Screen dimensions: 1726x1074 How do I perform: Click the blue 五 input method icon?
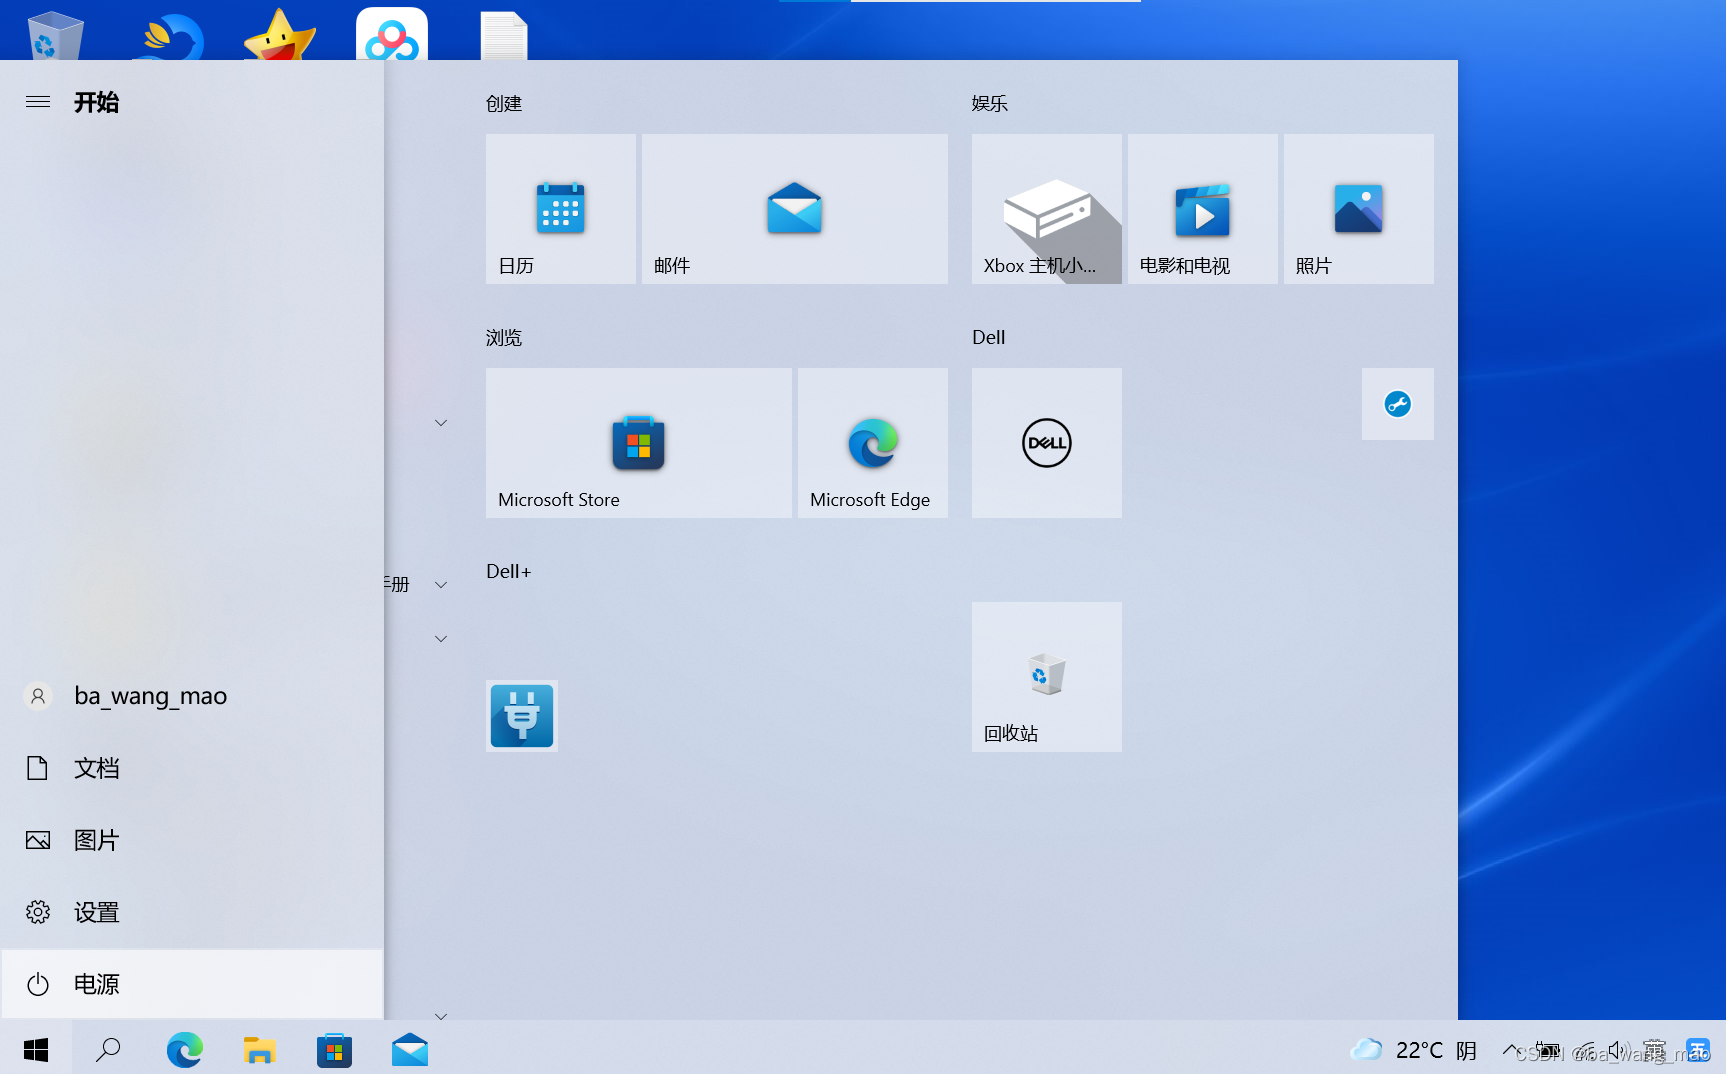coord(1698,1050)
